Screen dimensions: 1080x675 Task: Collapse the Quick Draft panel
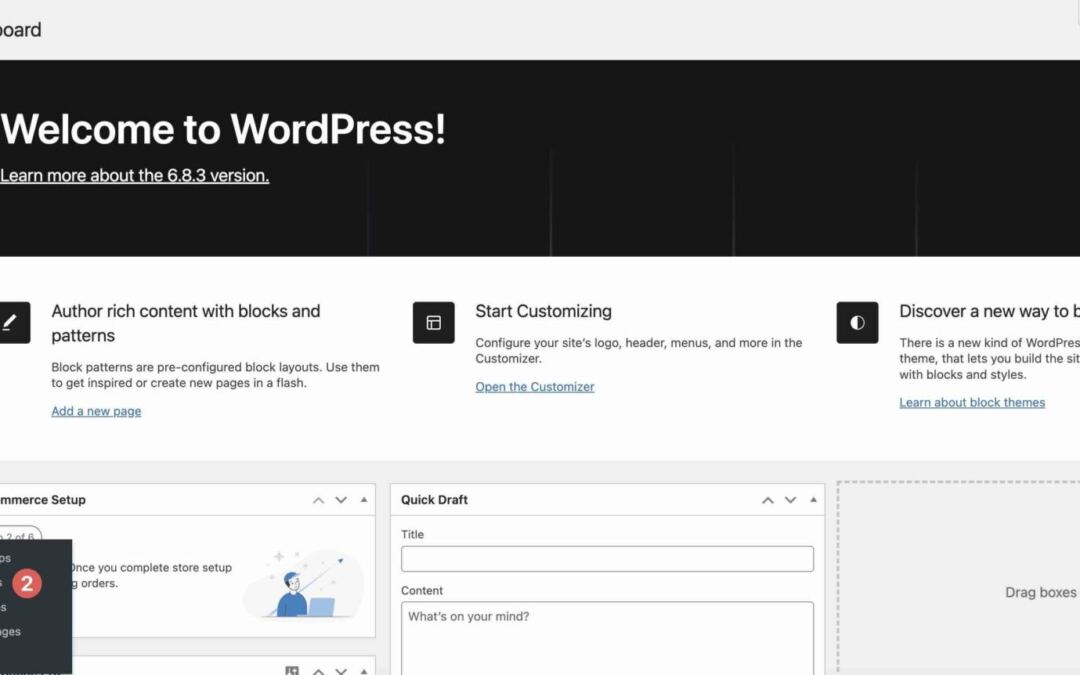(x=813, y=500)
